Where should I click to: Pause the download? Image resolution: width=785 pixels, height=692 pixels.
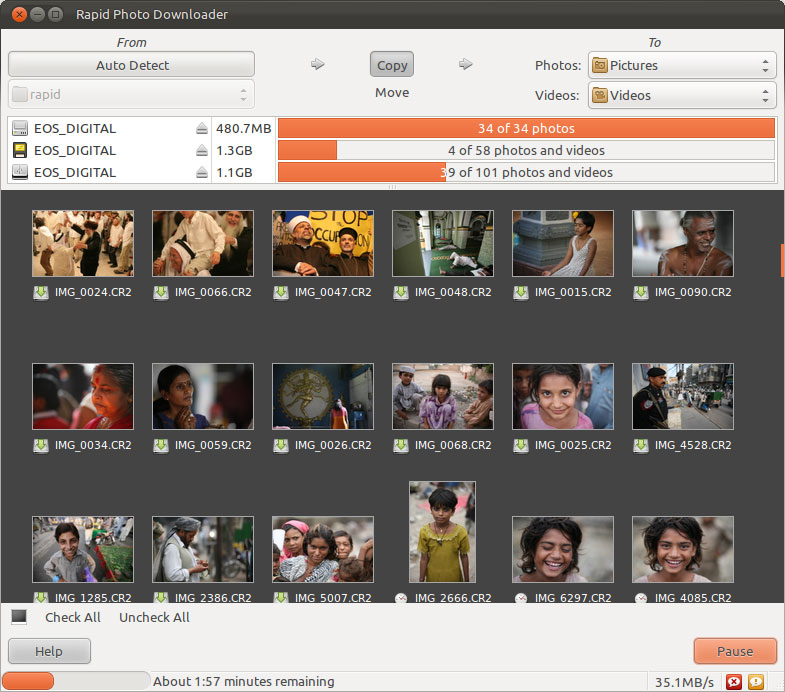pos(735,651)
